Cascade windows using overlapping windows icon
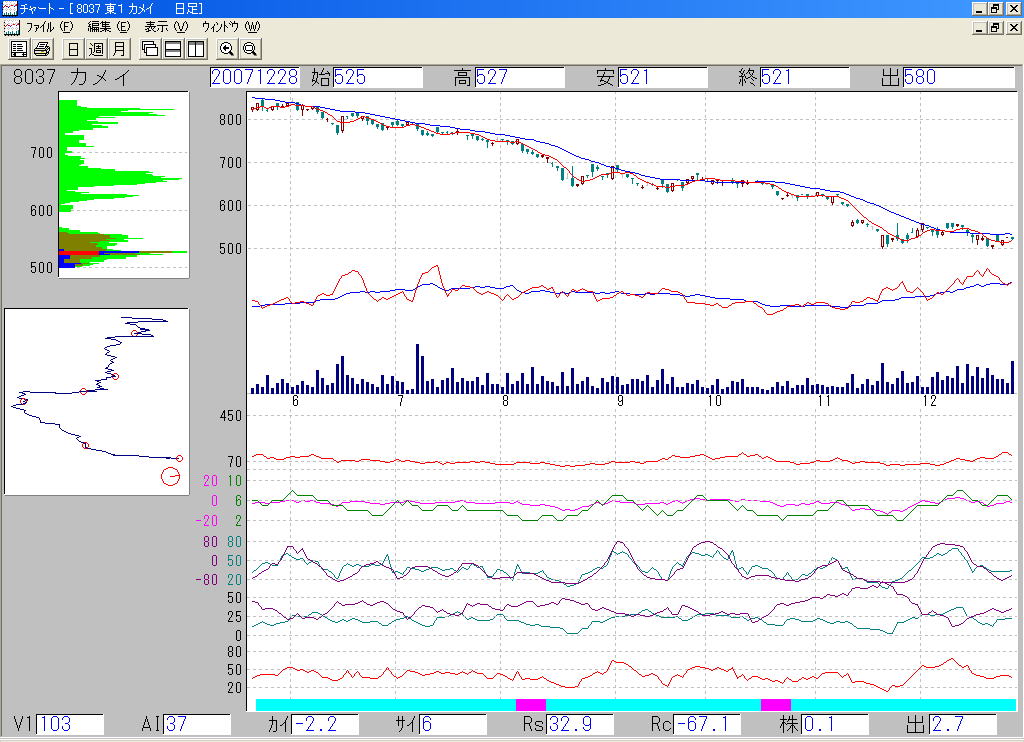Image resolution: width=1024 pixels, height=742 pixels. tap(150, 48)
